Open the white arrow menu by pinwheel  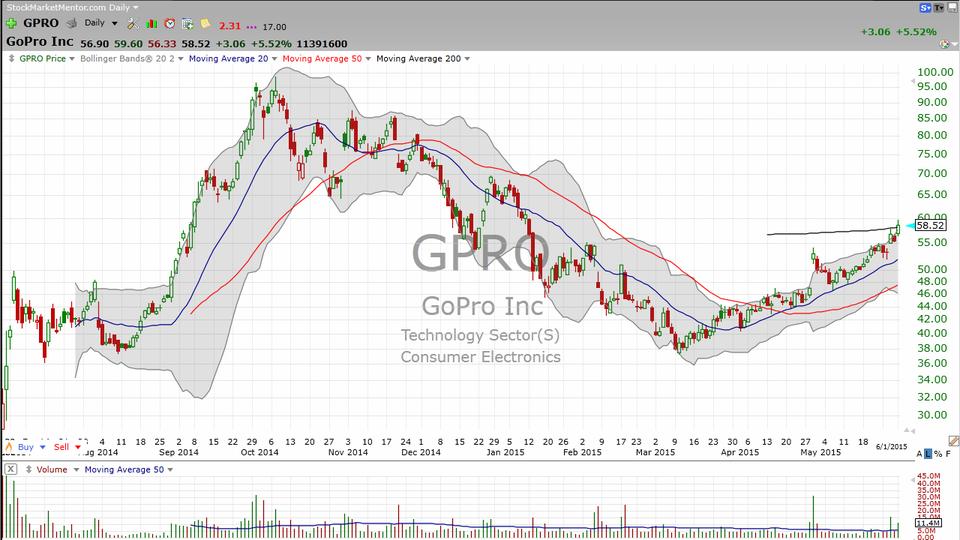[x=954, y=45]
